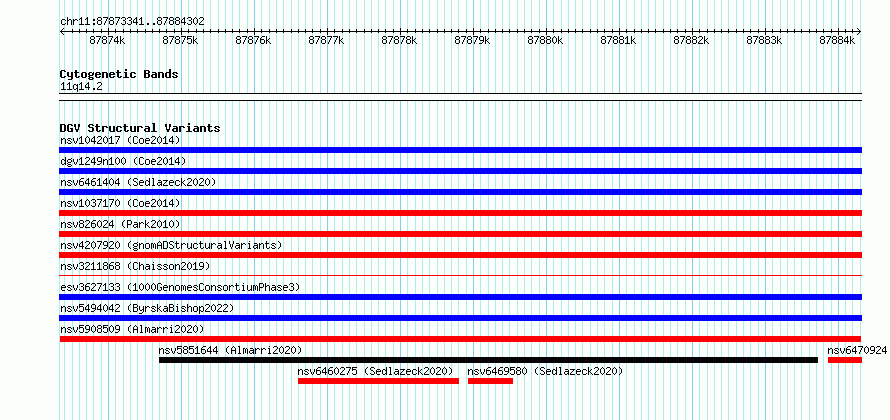Open the nsv6470924 label text
This screenshot has height=420, width=890.
(857, 350)
